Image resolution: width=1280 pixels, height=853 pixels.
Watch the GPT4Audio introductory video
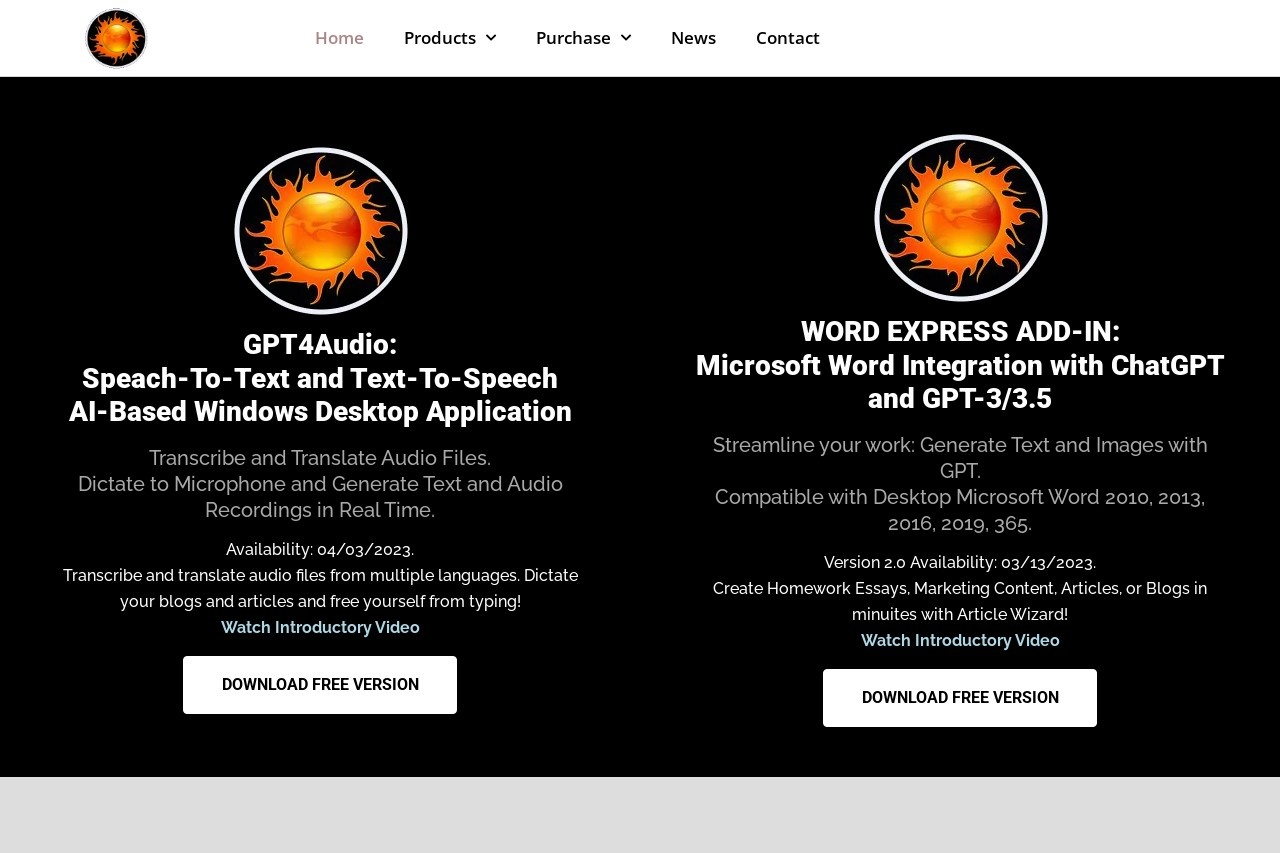320,628
